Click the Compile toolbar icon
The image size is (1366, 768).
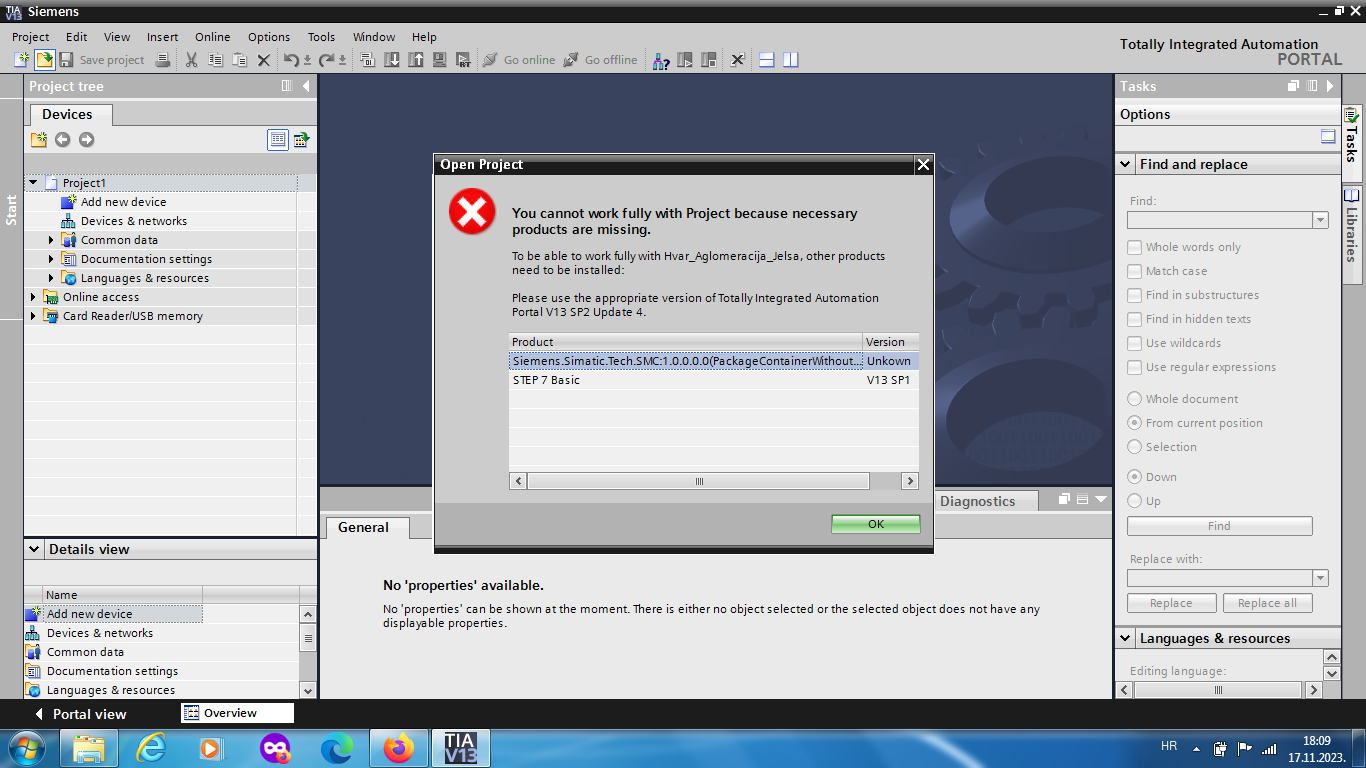pos(367,60)
